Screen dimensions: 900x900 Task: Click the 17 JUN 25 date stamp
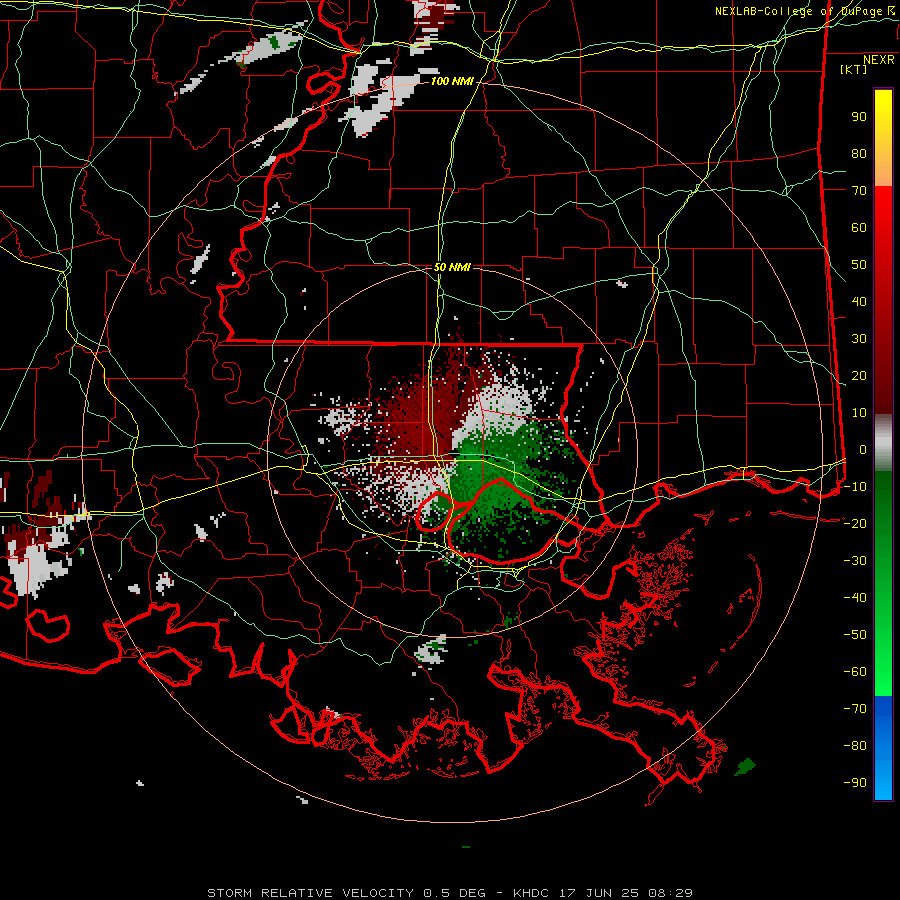pyautogui.click(x=599, y=893)
